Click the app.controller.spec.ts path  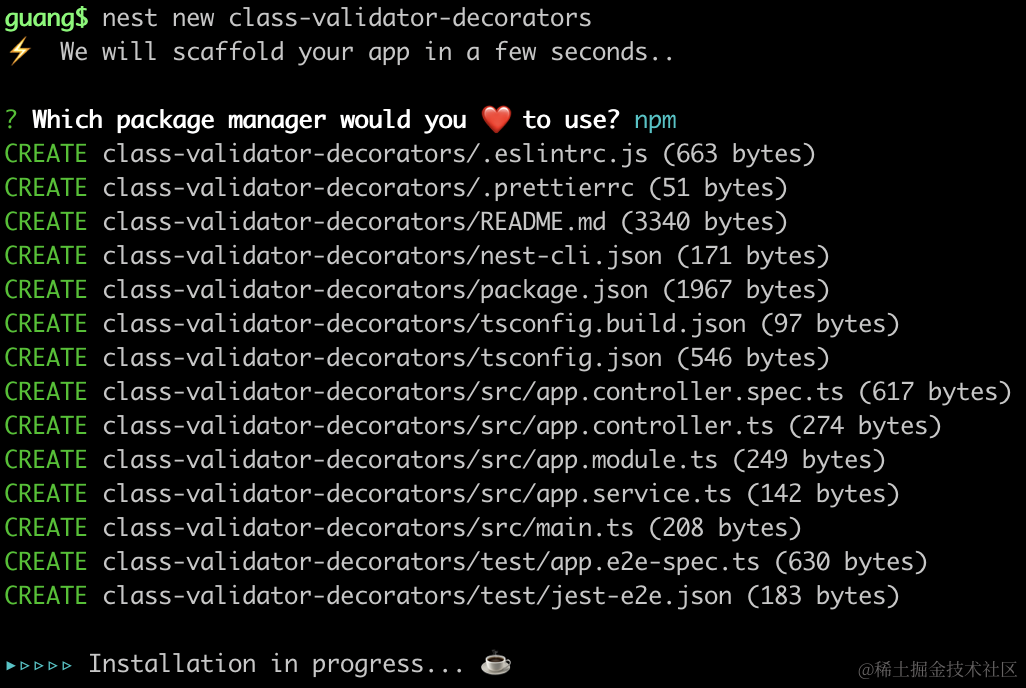click(x=472, y=392)
